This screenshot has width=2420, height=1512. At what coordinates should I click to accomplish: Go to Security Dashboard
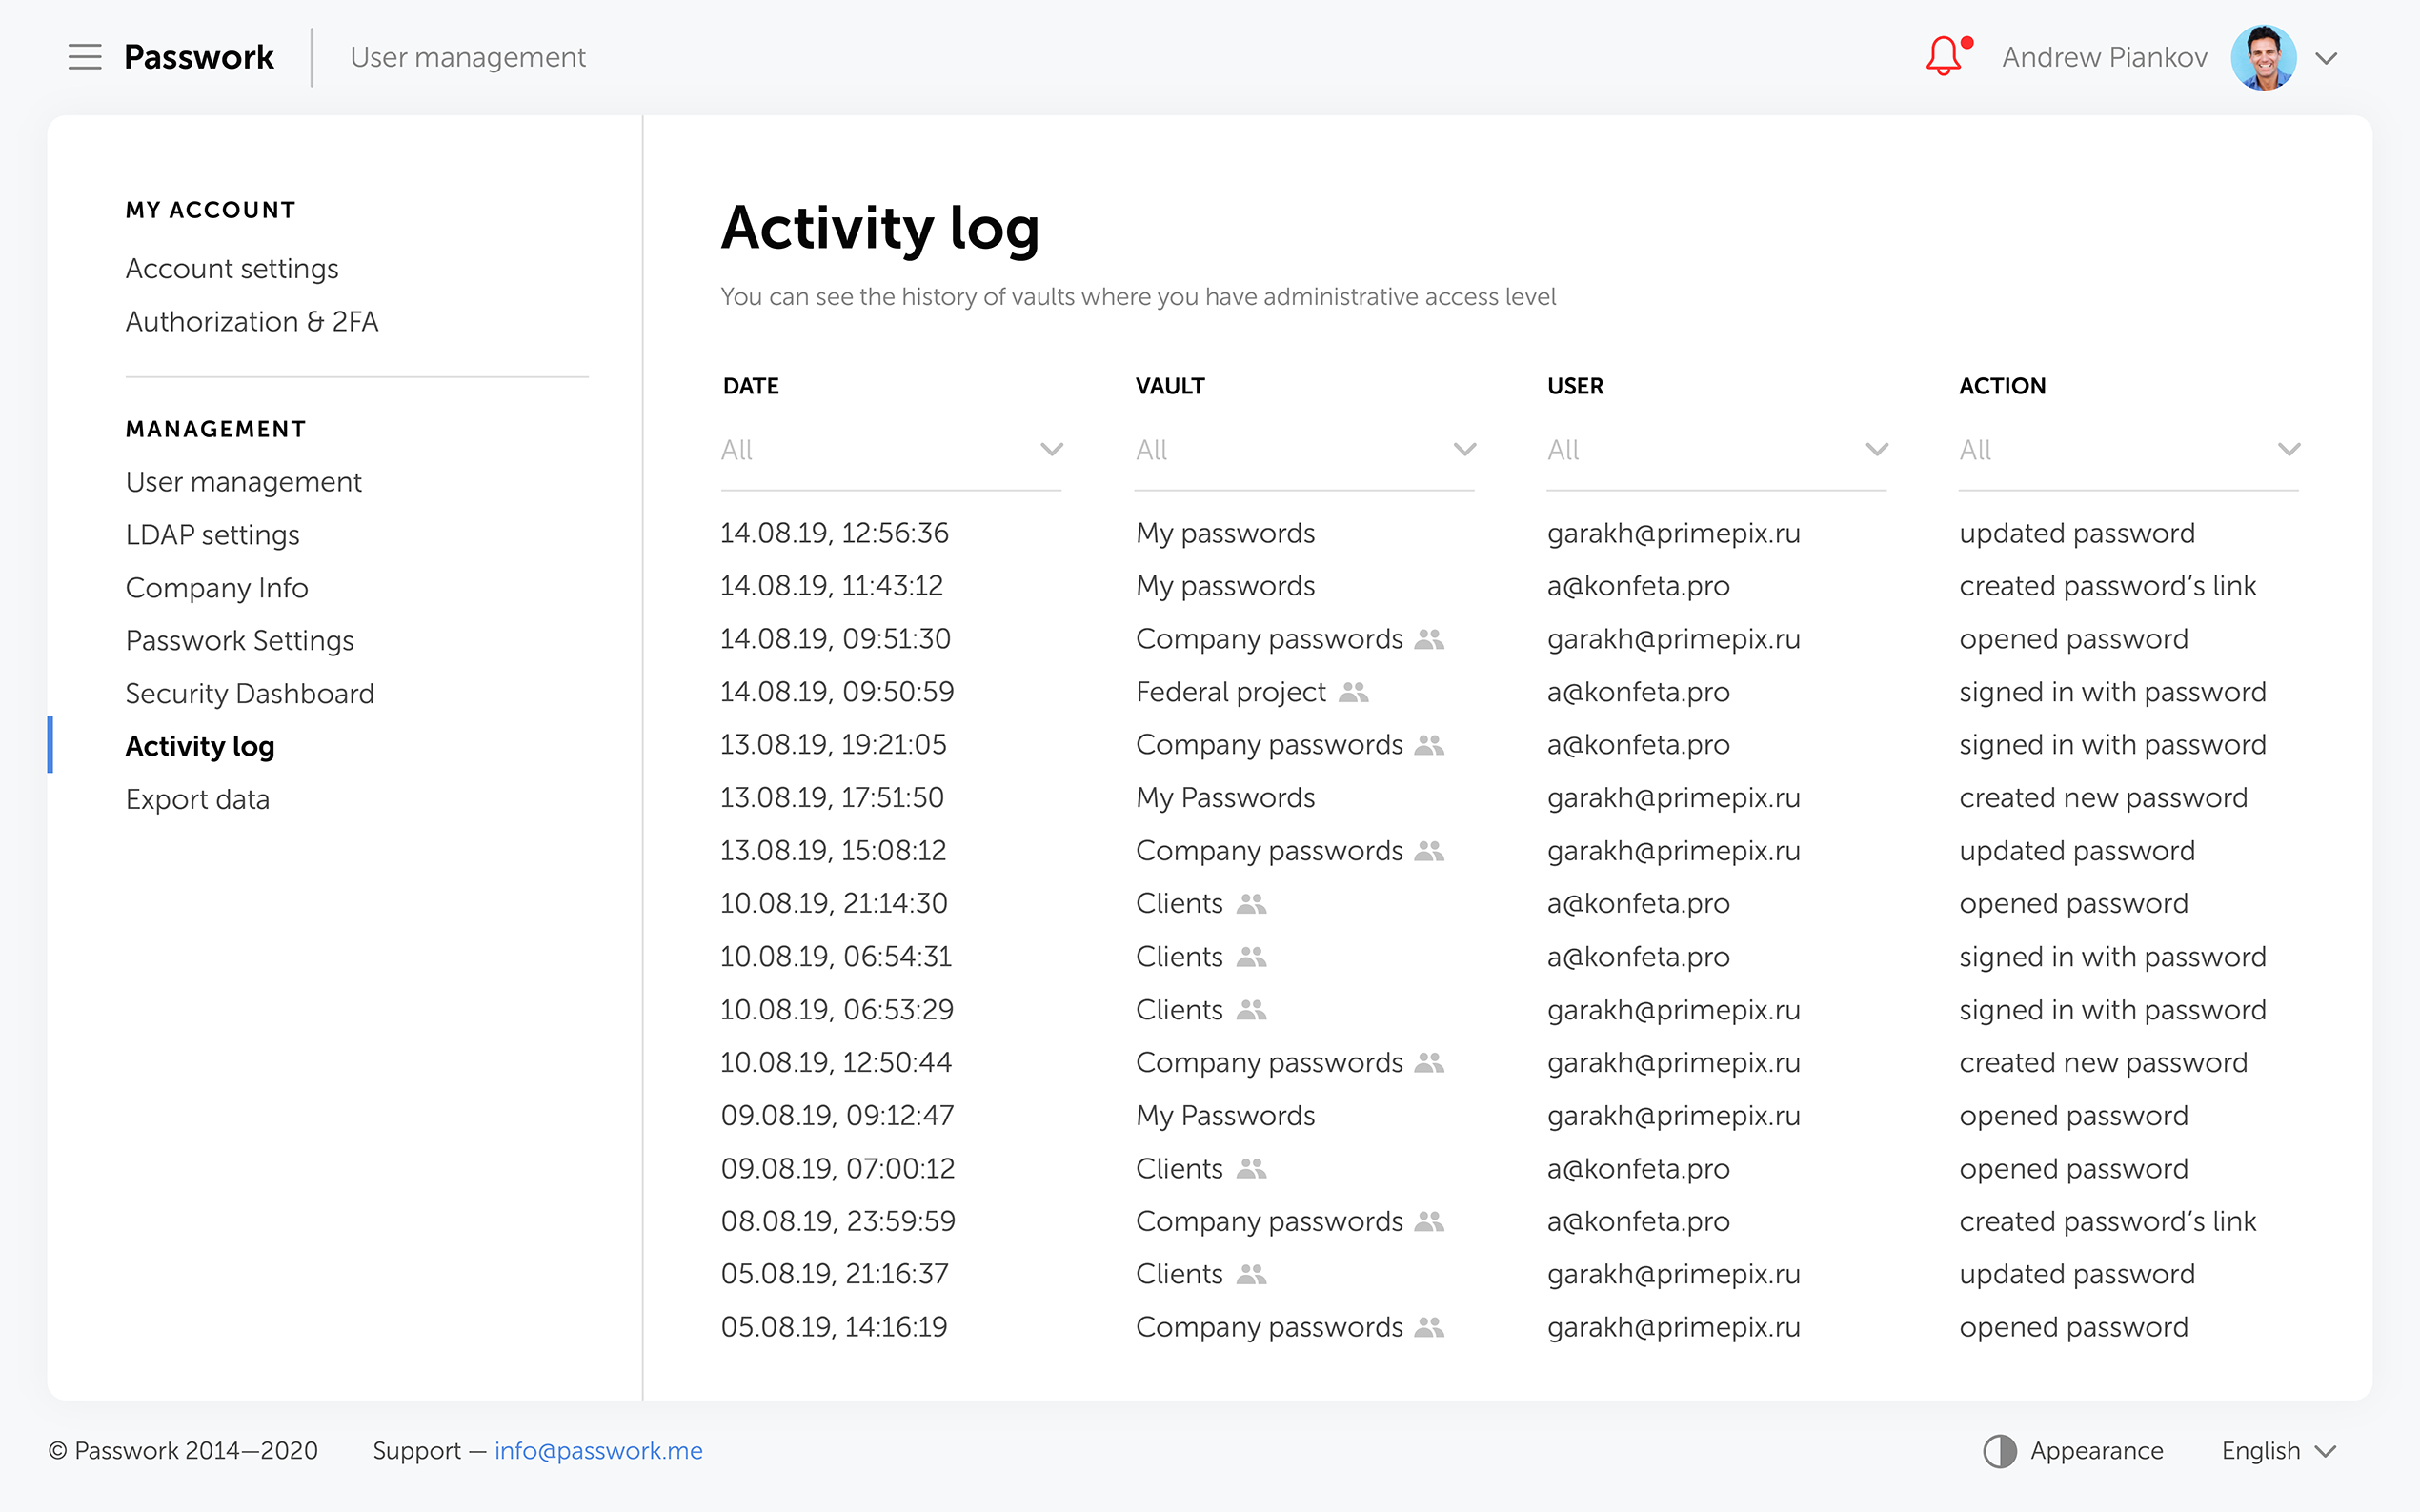(x=249, y=693)
